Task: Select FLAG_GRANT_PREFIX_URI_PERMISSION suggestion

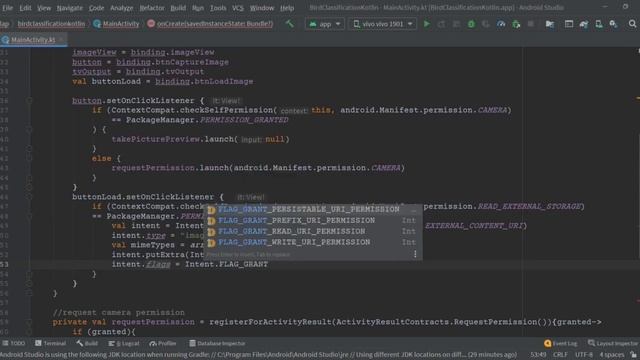Action: (313, 220)
